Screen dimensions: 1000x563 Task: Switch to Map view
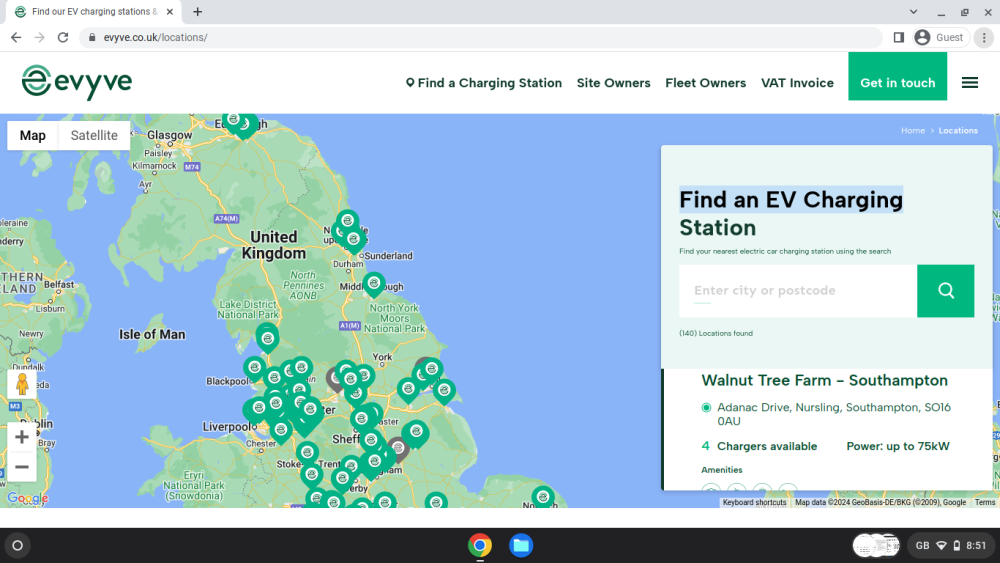[33, 135]
